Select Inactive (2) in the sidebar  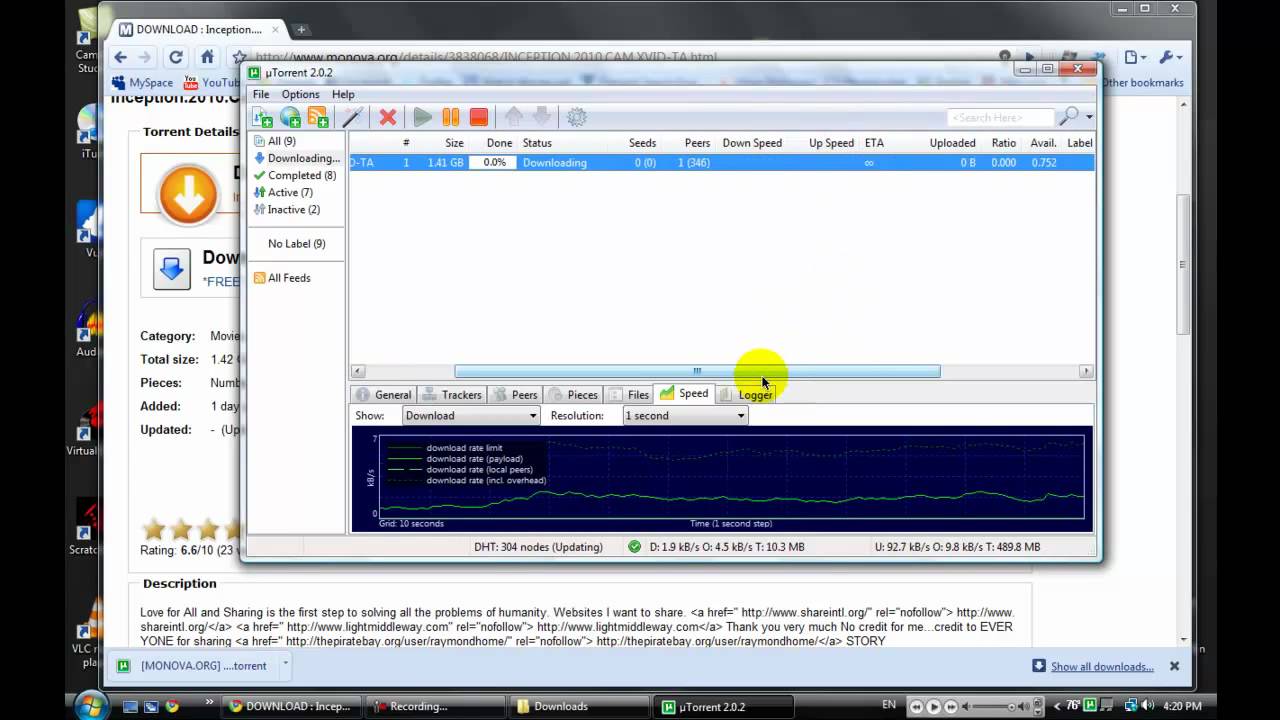(x=287, y=209)
